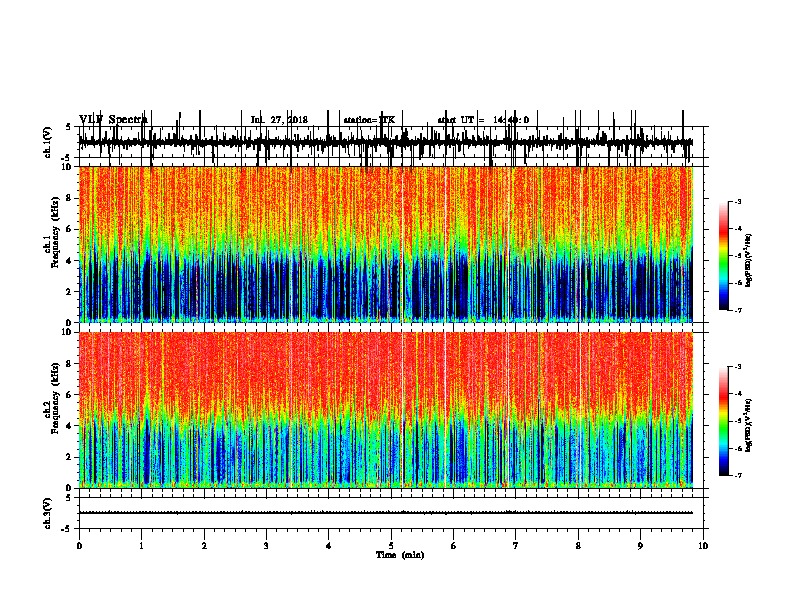
Task: Click inside the ch.1 spectrogram panel
Action: click(x=385, y=244)
